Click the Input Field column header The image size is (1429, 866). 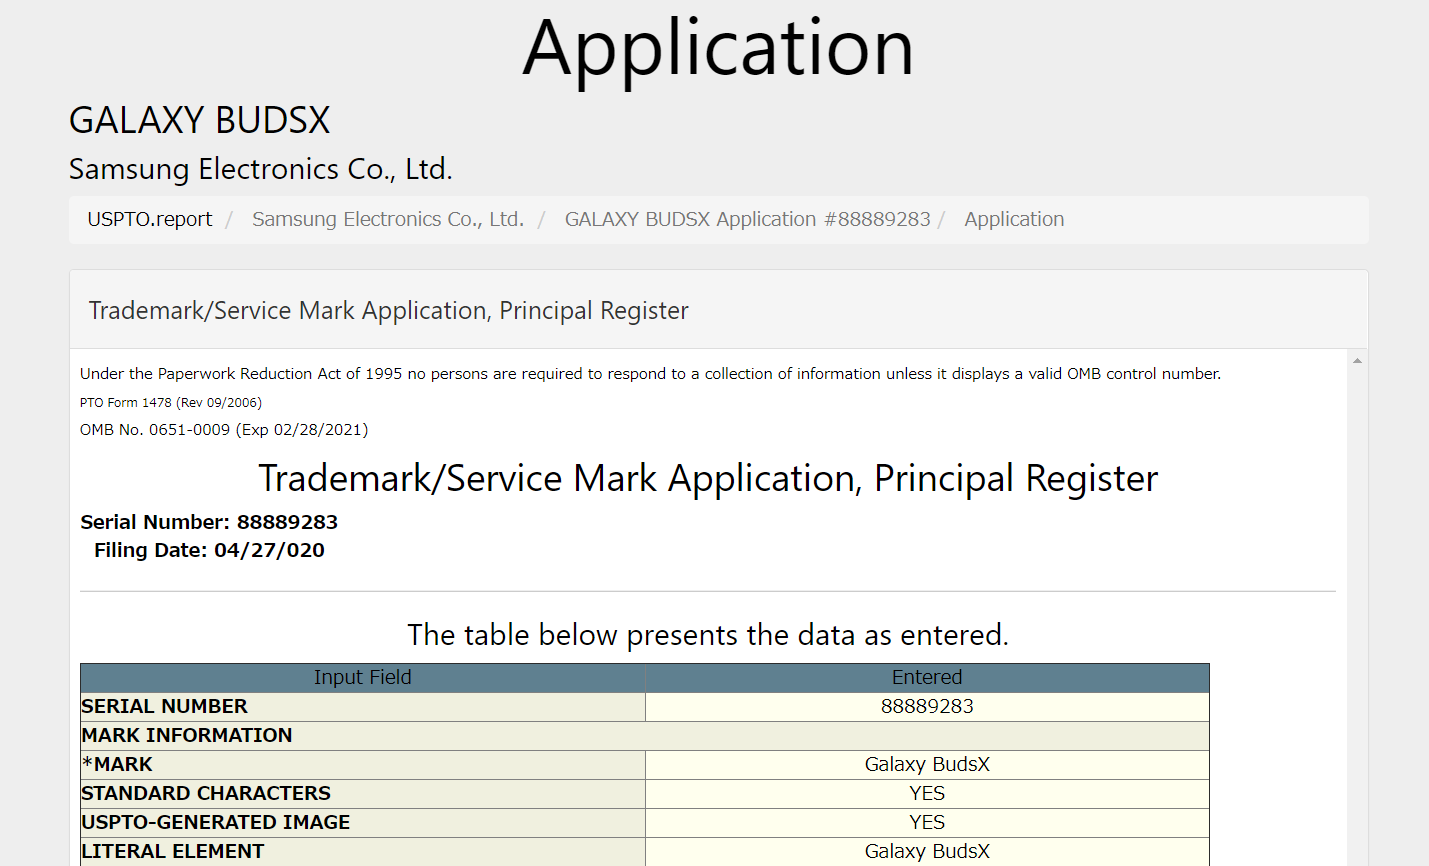(x=362, y=677)
